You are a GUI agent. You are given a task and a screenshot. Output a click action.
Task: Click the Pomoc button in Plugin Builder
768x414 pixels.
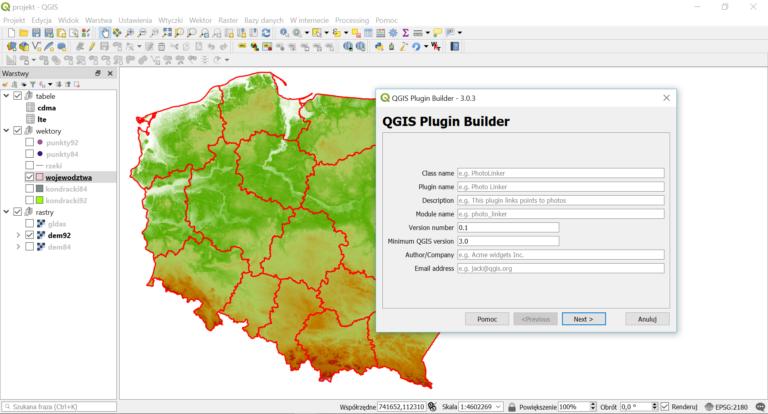(x=487, y=319)
